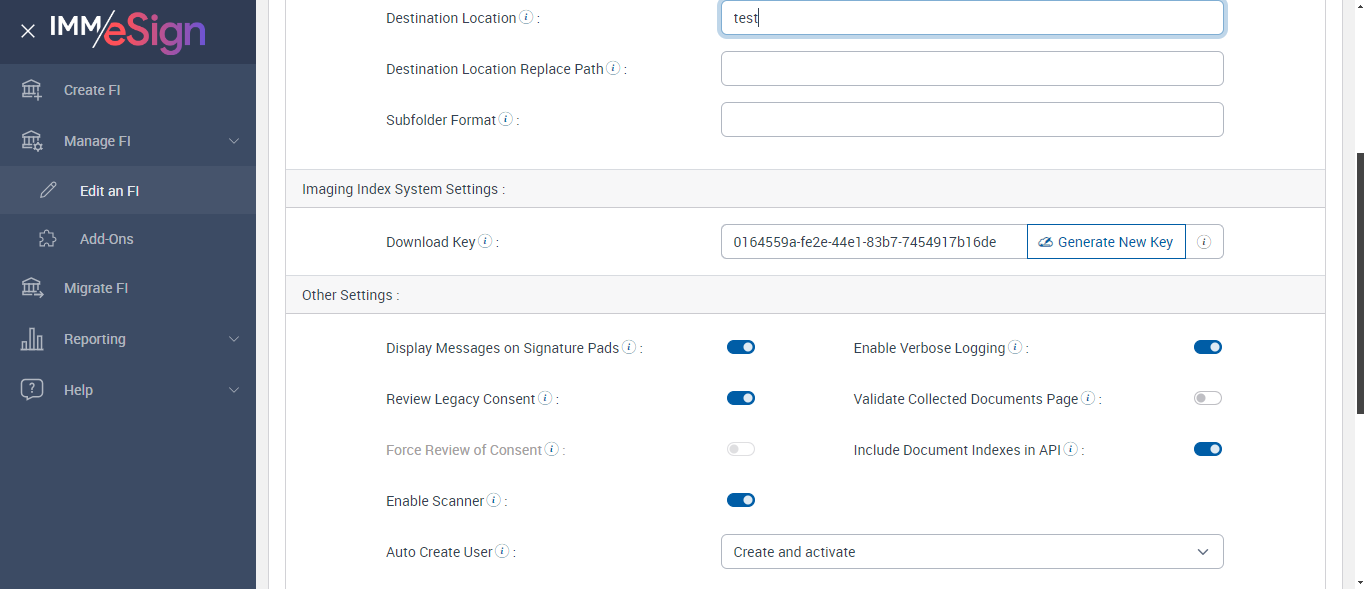The height and width of the screenshot is (589, 1366).
Task: Click the Edit an FI pencil icon
Action: click(48, 190)
